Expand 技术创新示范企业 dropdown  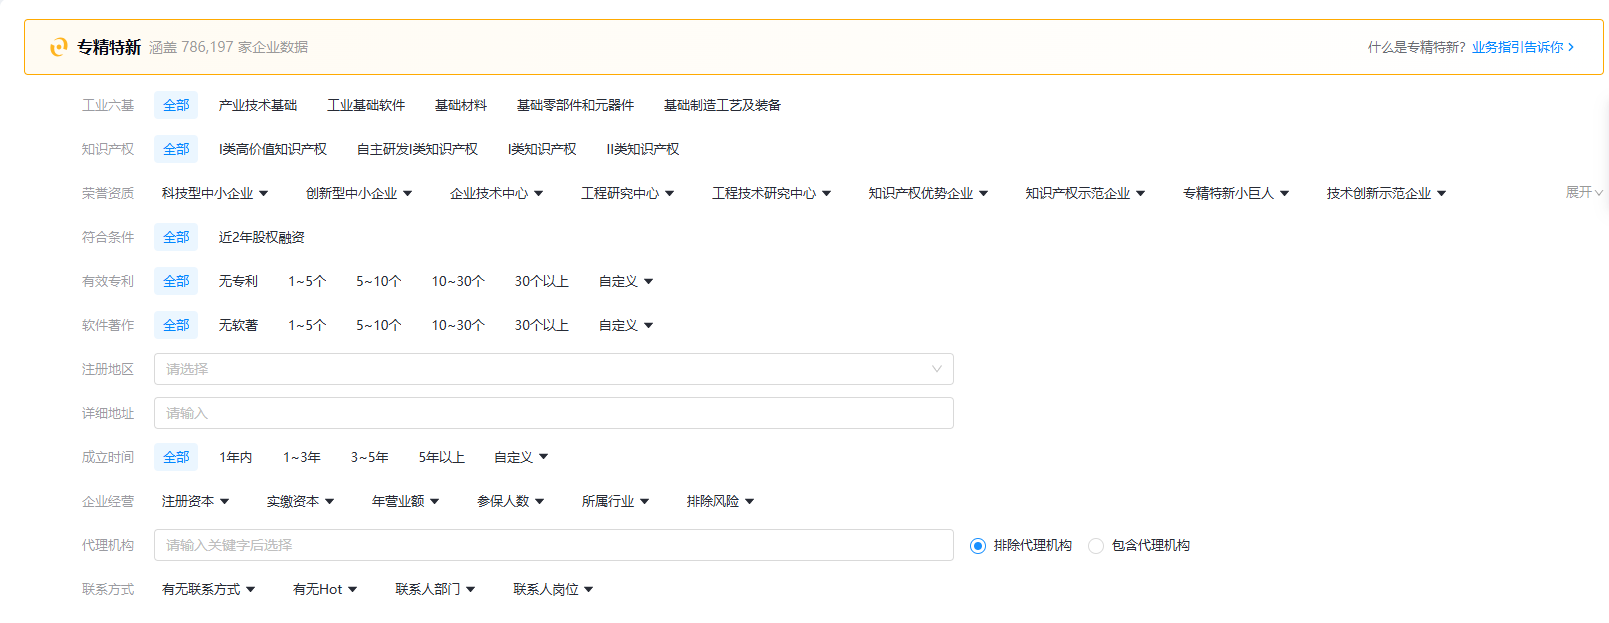click(1386, 193)
